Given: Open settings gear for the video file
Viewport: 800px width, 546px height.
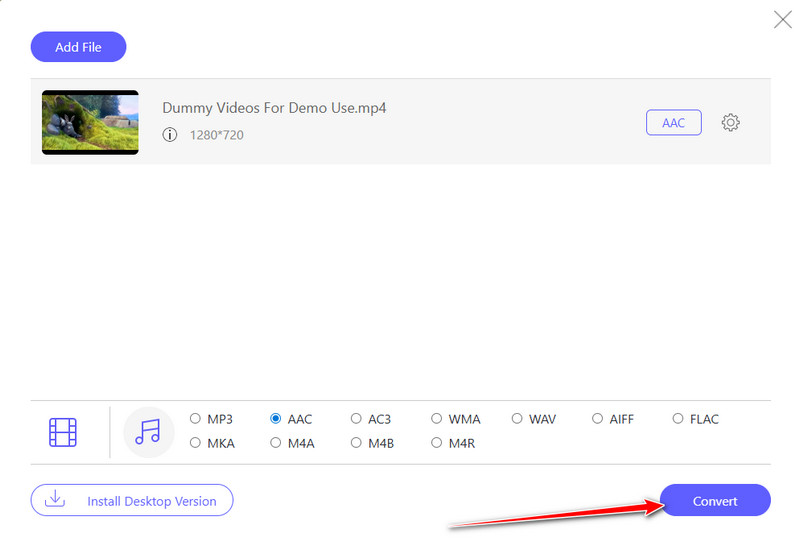Looking at the screenshot, I should point(731,123).
